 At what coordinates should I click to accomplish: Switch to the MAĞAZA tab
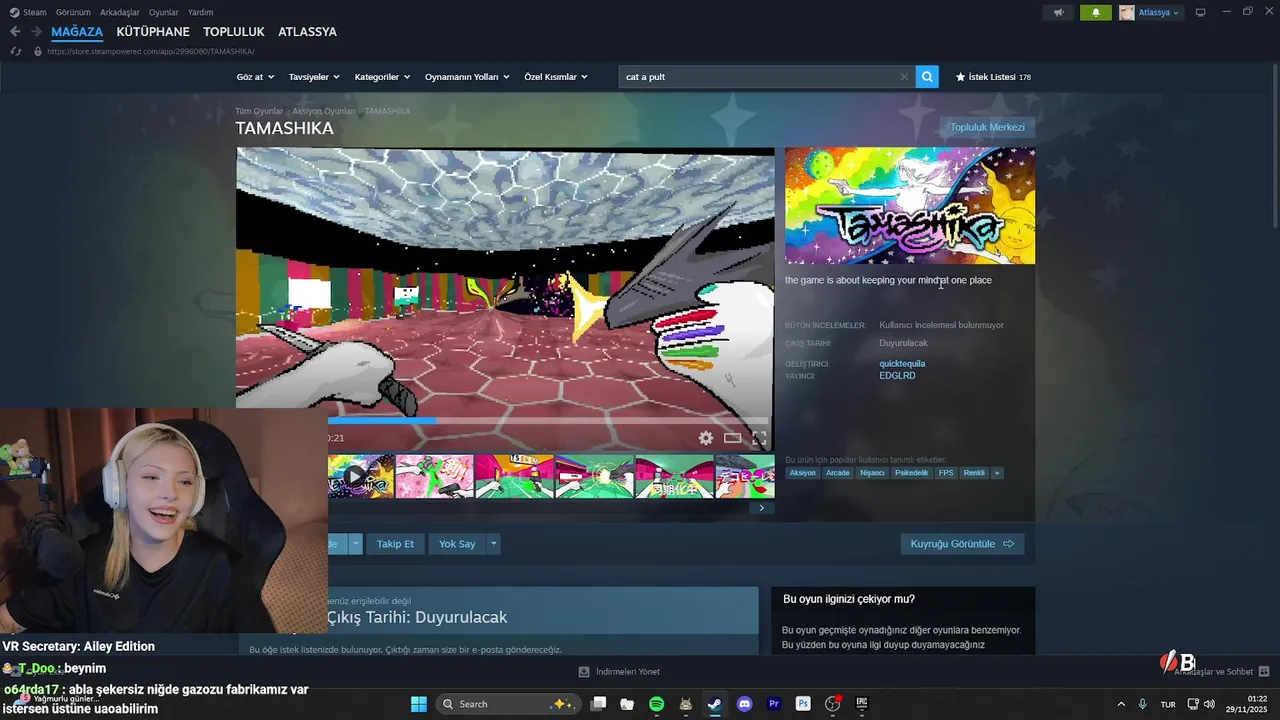(77, 32)
